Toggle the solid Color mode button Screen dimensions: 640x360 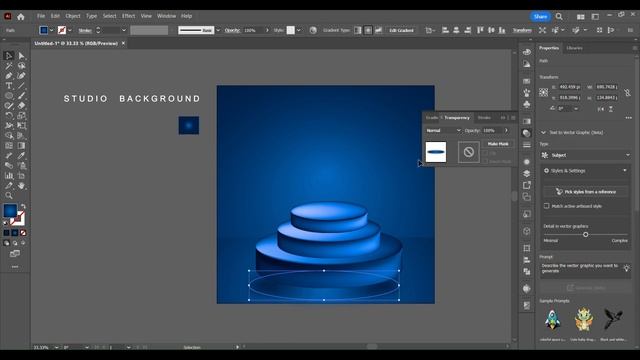point(6,233)
